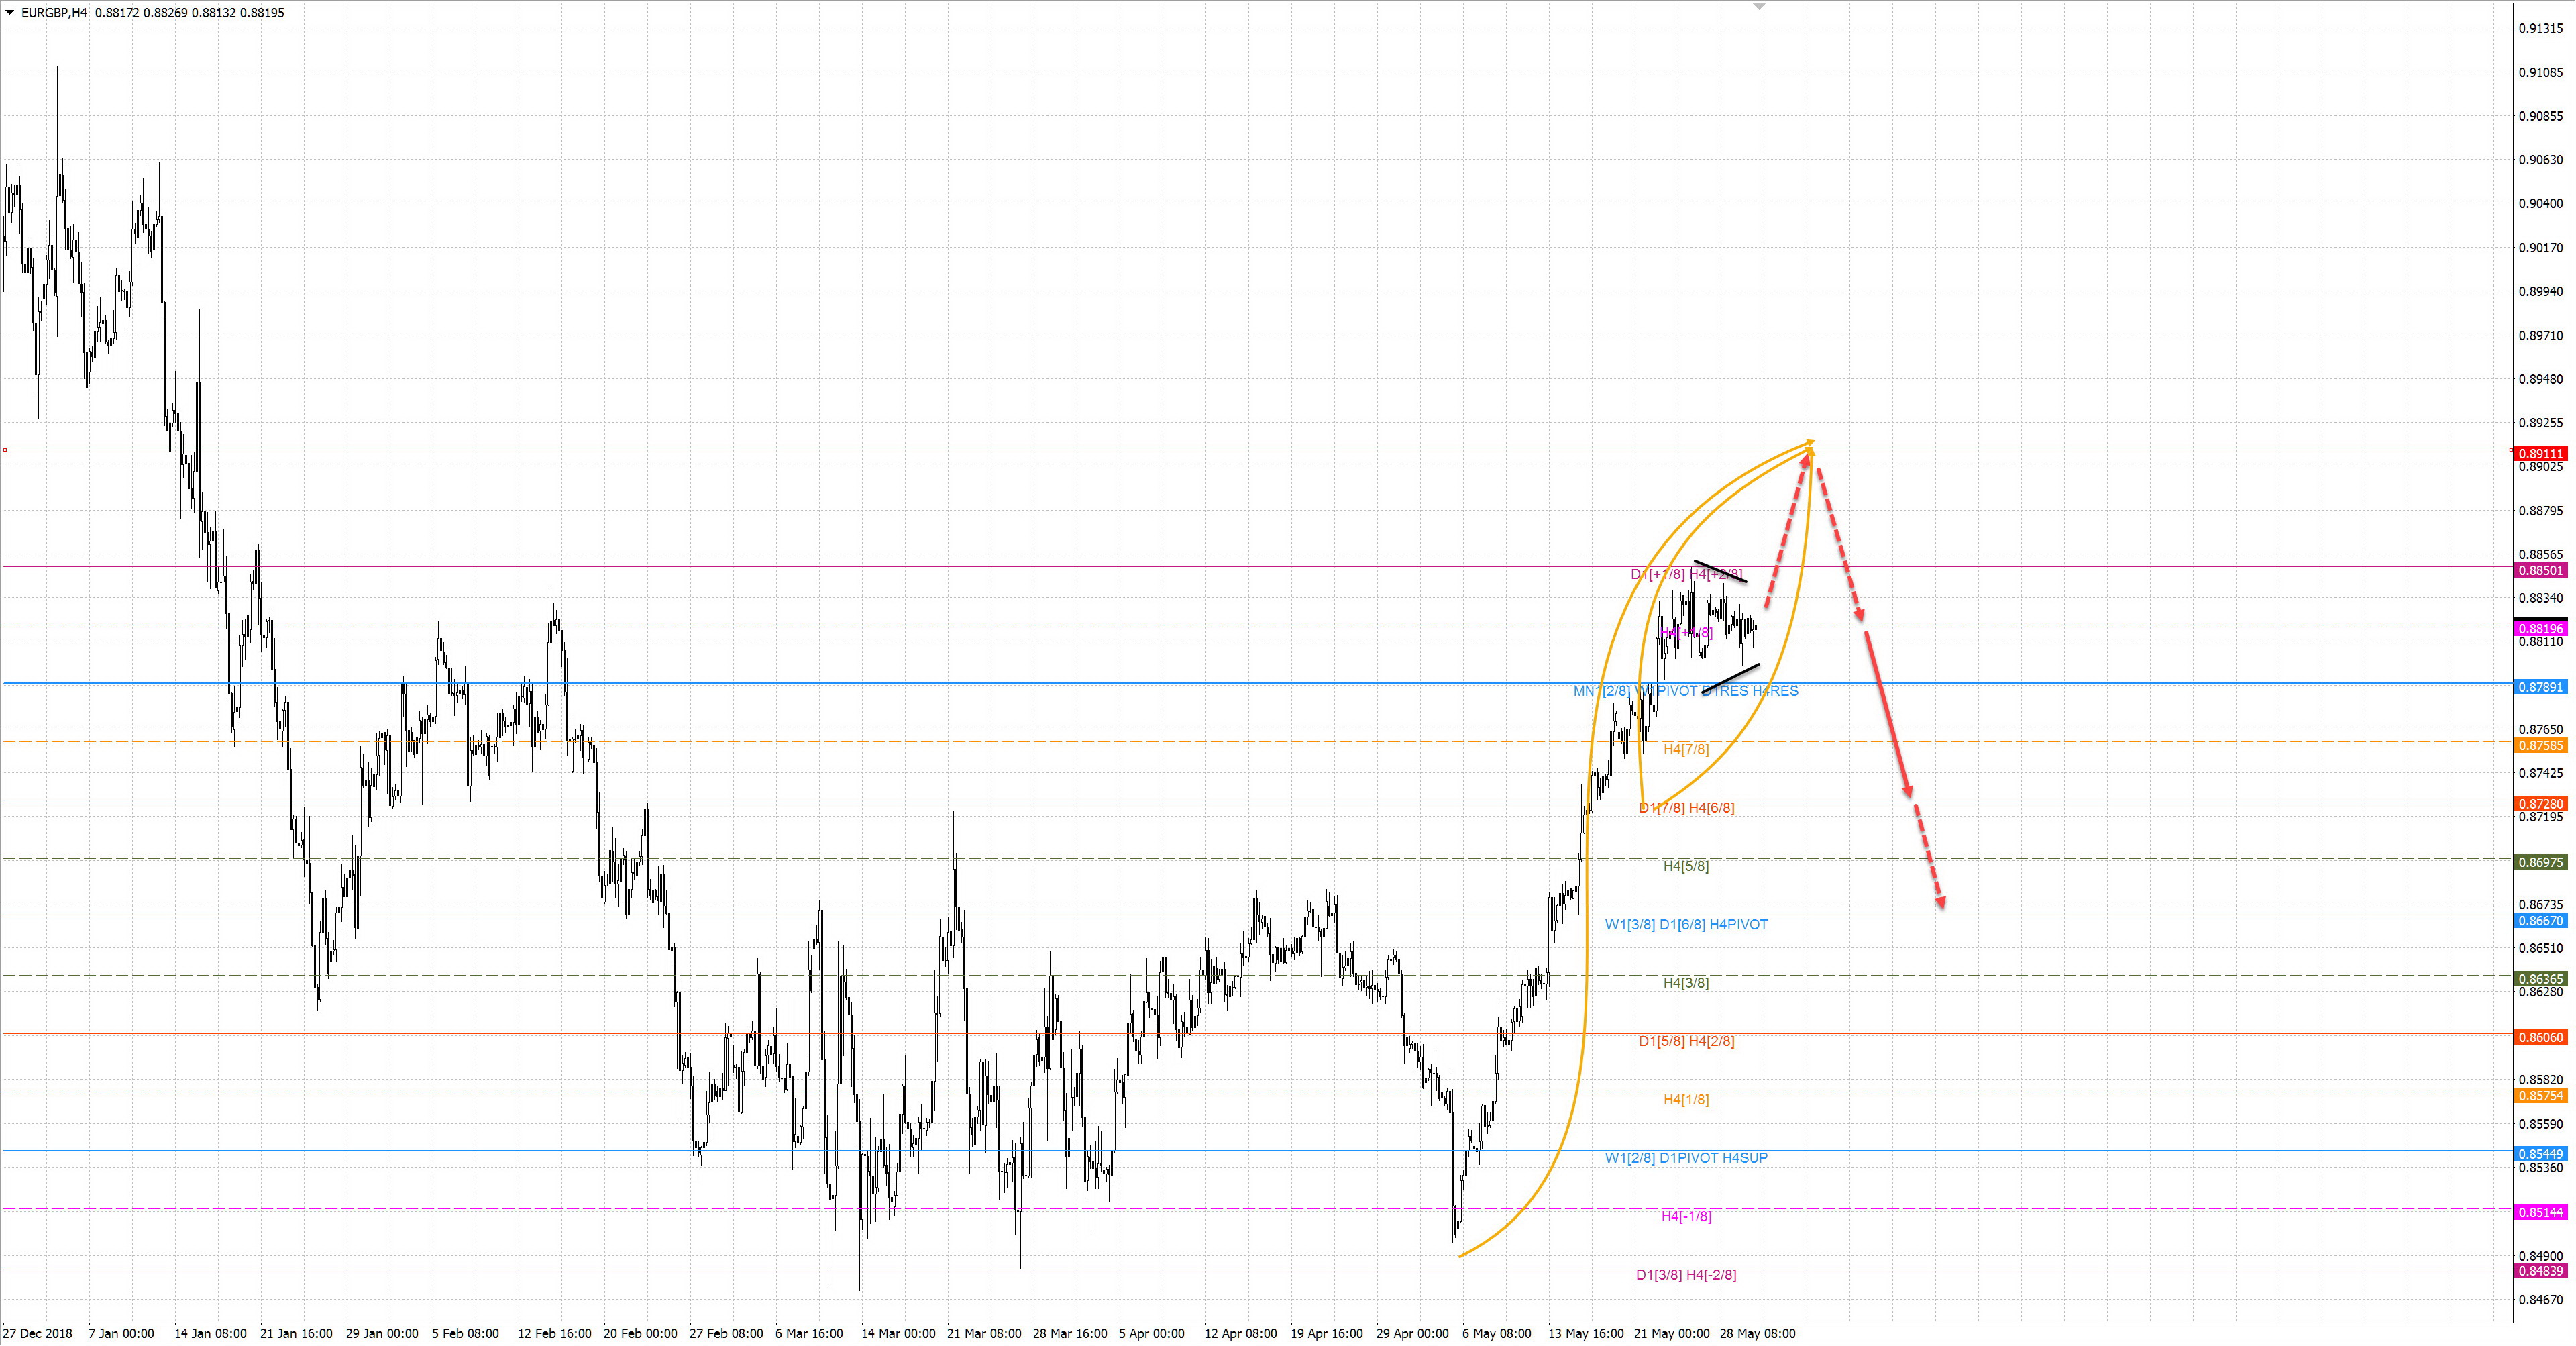The width and height of the screenshot is (2576, 1346).
Task: Click the 27 Dec 2018 date marker
Action: point(38,1333)
